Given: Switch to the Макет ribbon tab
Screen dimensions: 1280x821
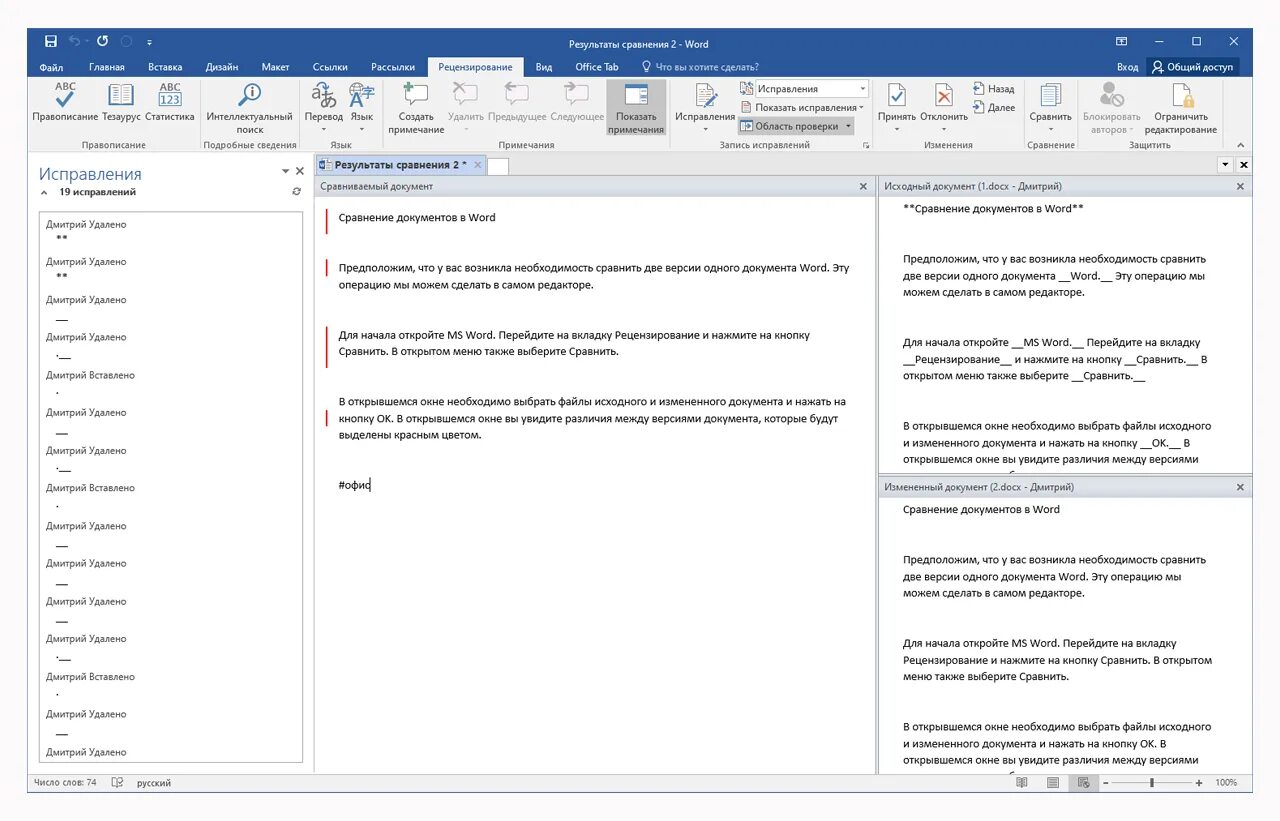Looking at the screenshot, I should click(275, 67).
